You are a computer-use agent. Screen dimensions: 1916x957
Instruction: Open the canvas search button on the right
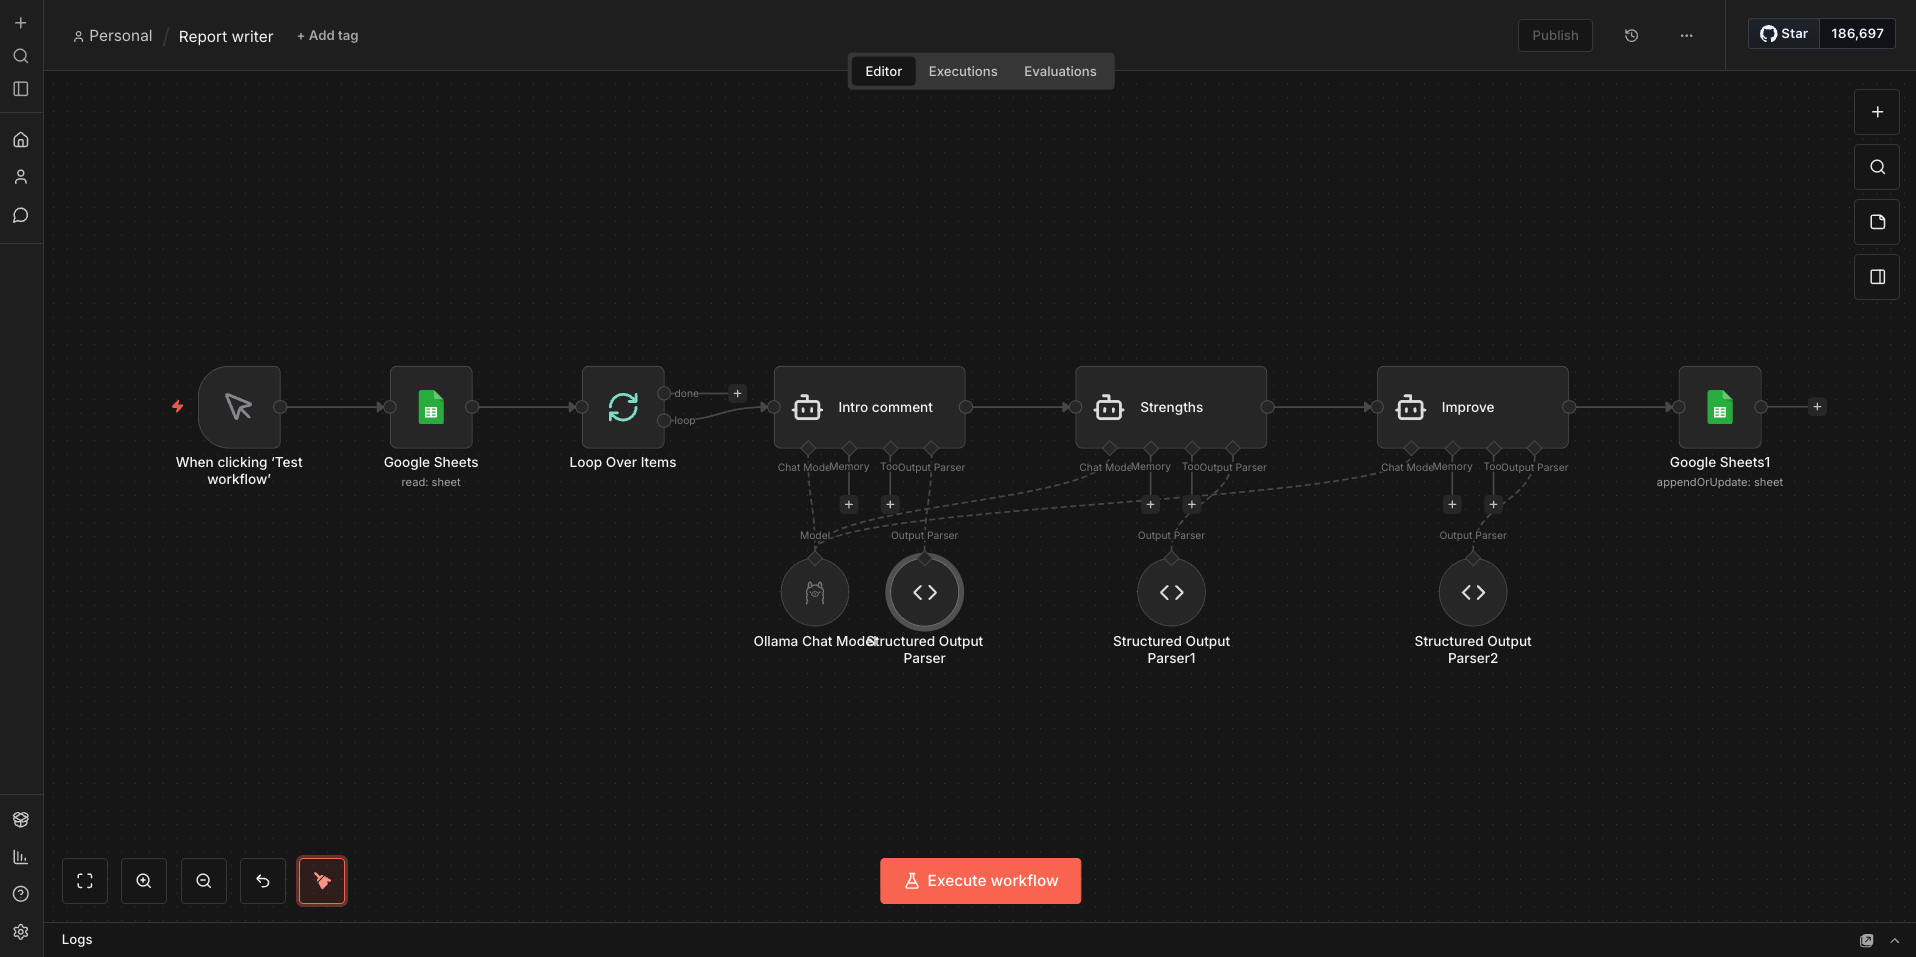(x=1877, y=167)
